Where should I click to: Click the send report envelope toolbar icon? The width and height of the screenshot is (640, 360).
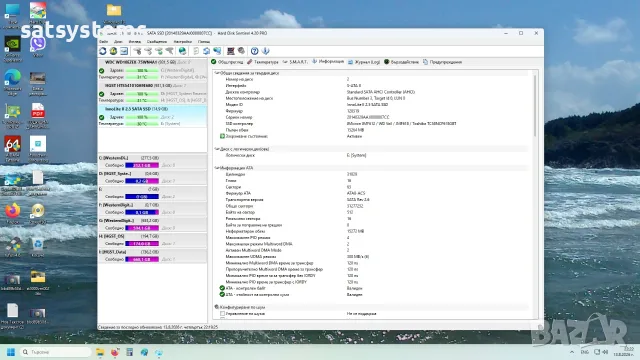pos(124,51)
